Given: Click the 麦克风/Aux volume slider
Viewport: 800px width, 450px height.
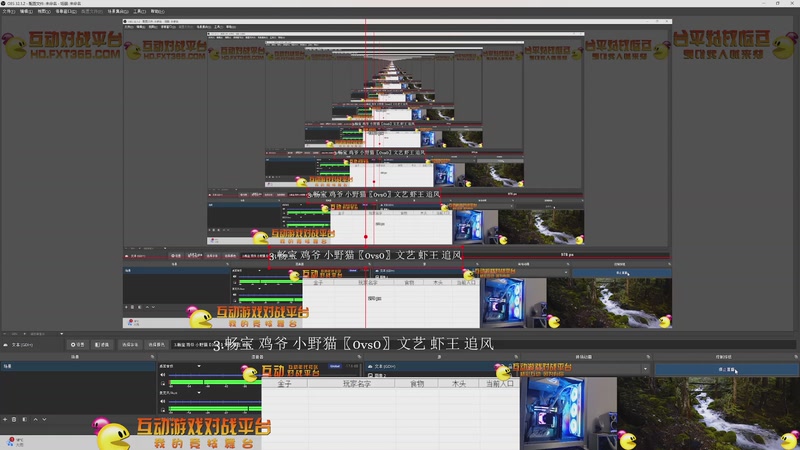Looking at the screenshot, I should coord(214,402).
